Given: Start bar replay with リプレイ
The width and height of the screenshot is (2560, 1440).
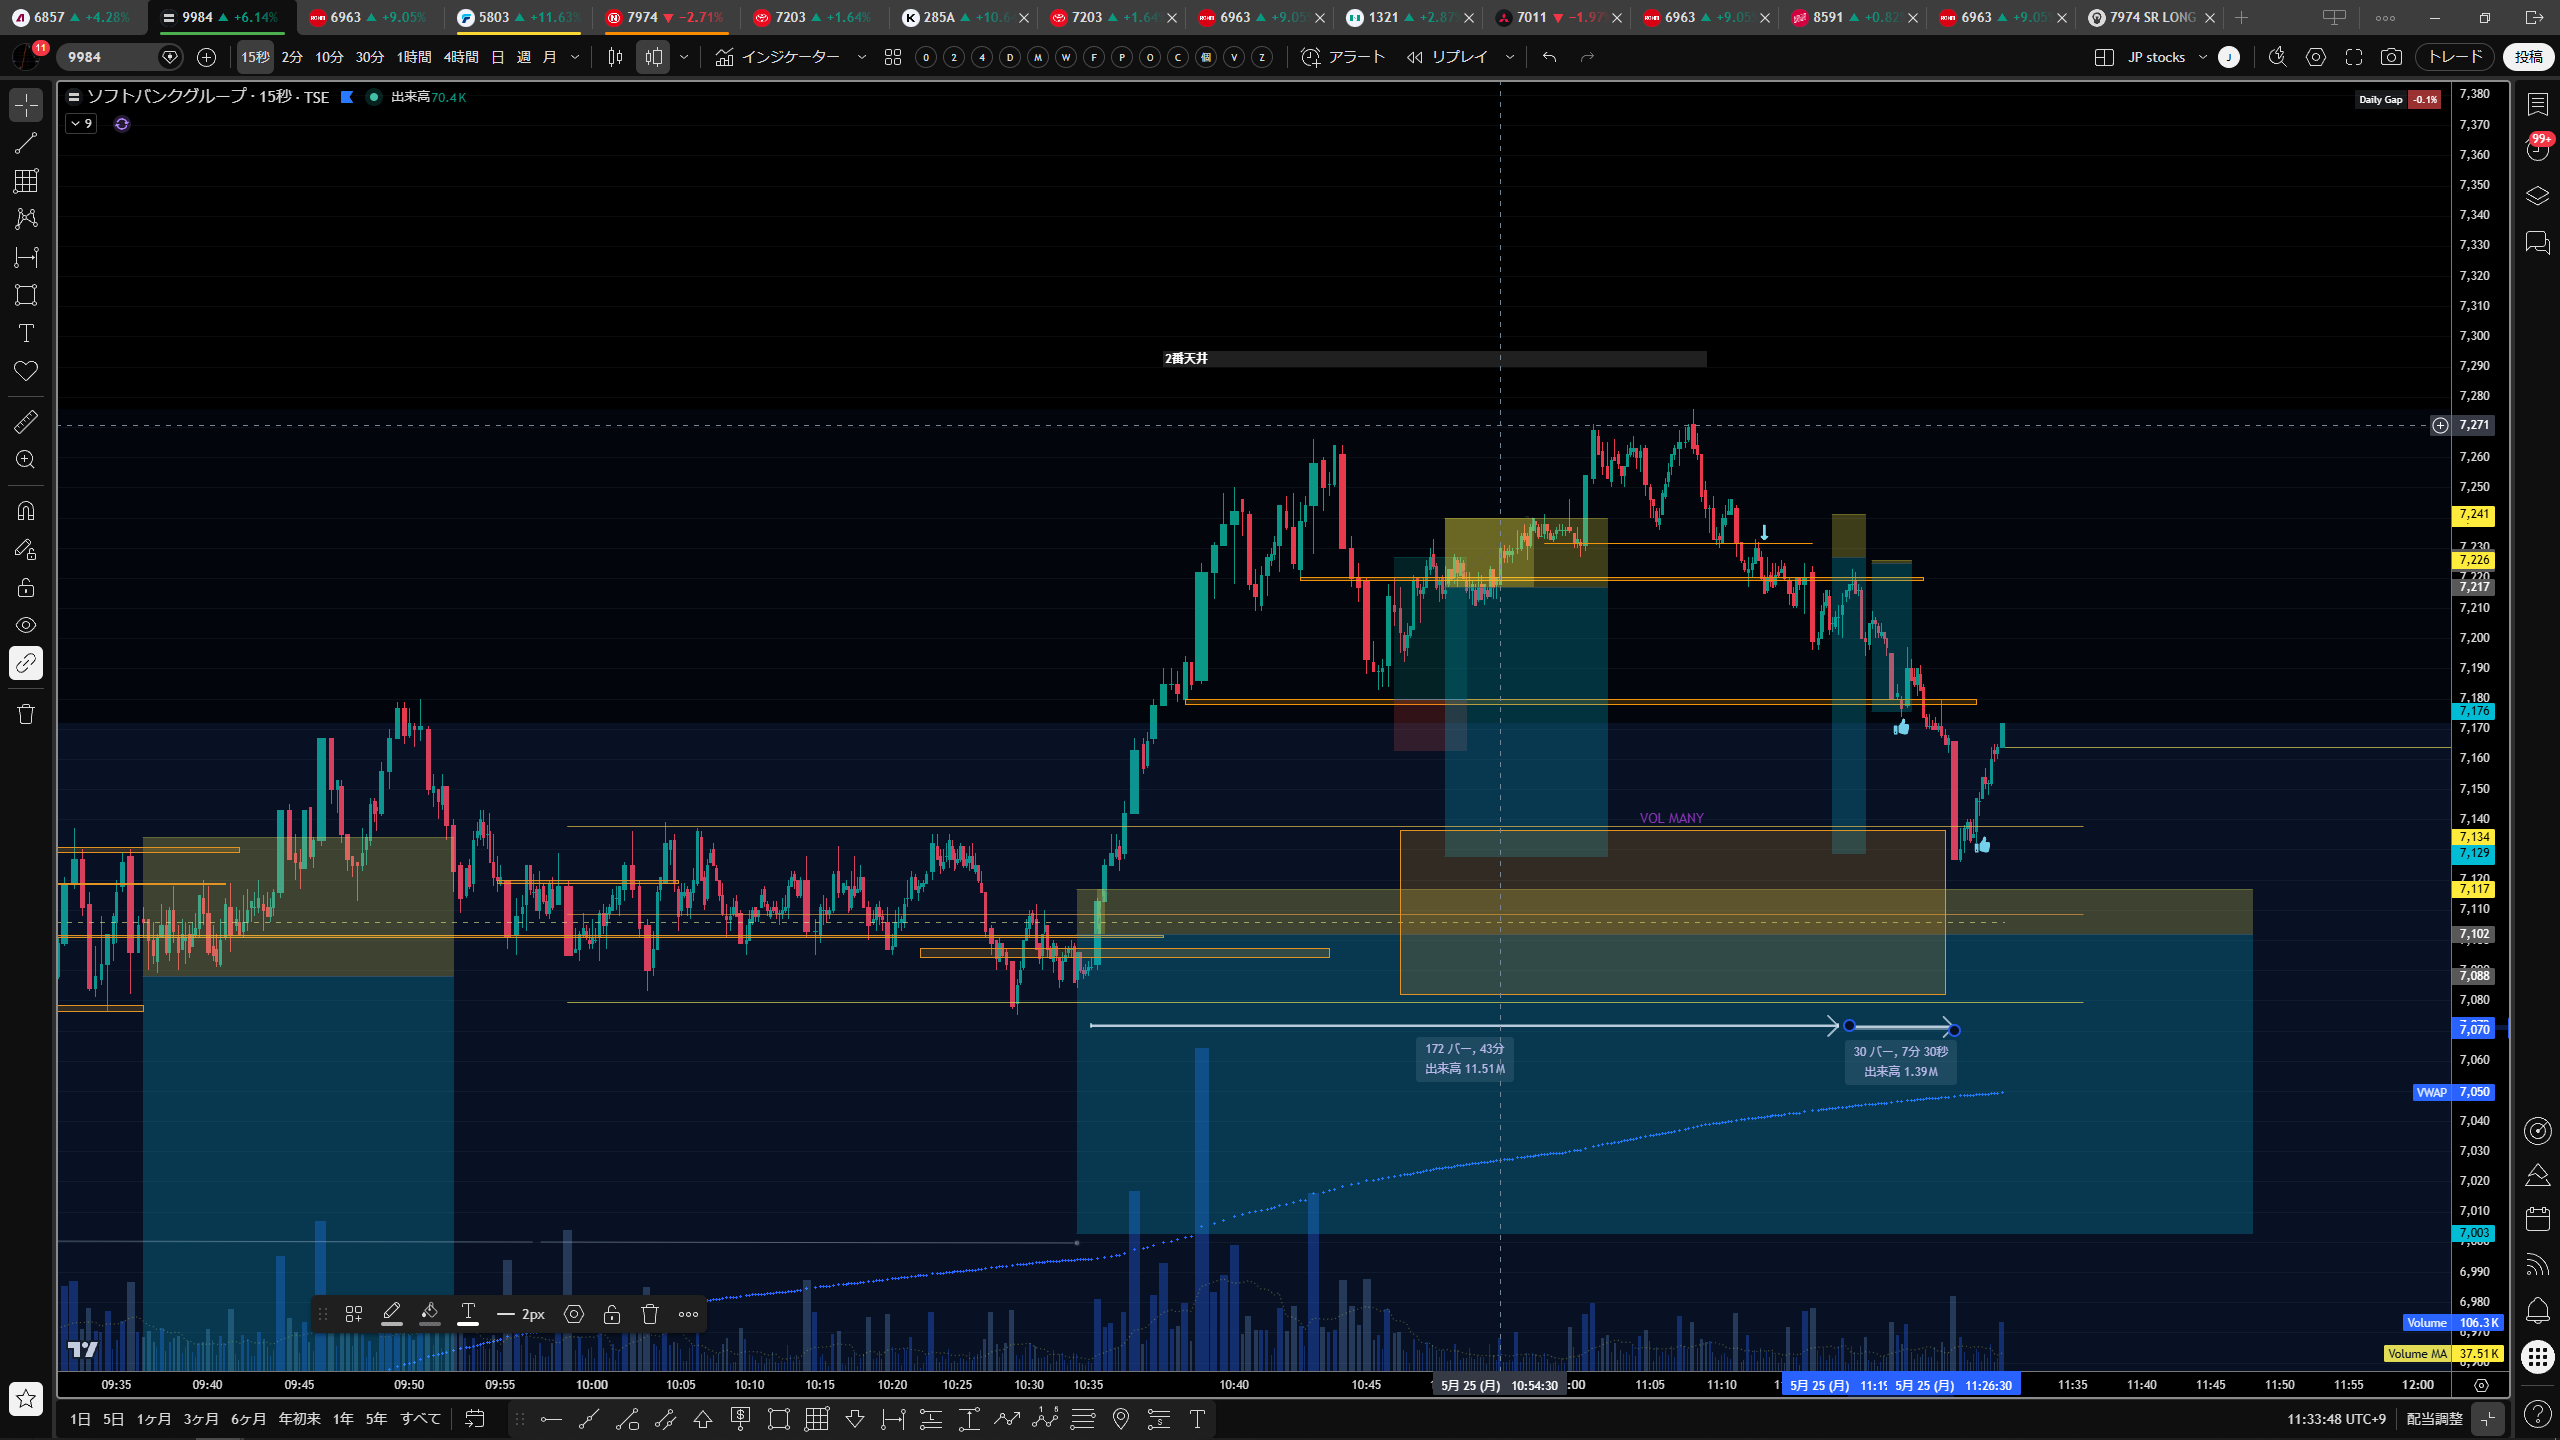Looking at the screenshot, I should (x=1447, y=57).
